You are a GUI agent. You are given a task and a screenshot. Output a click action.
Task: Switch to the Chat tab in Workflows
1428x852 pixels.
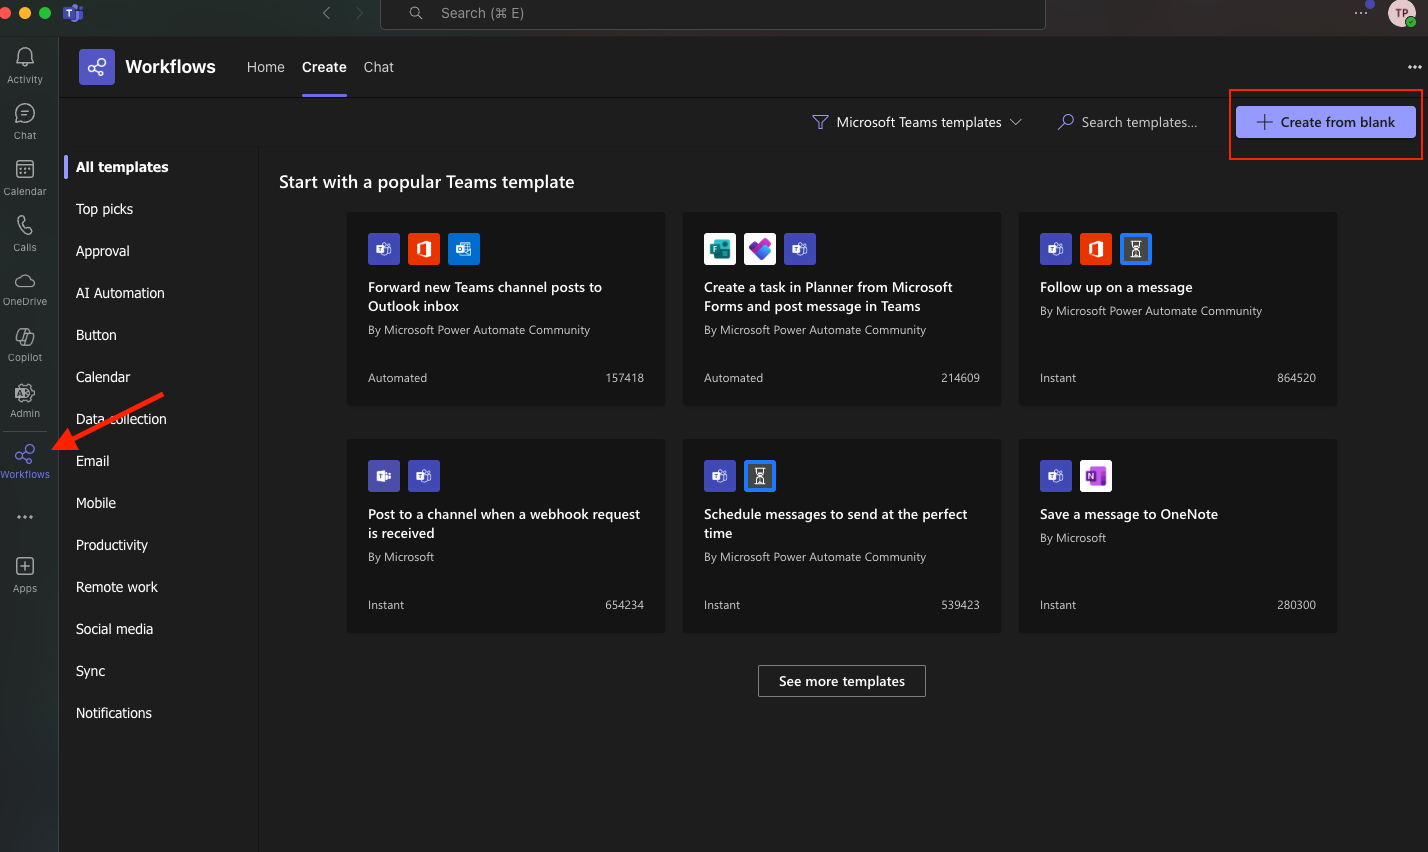[x=379, y=67]
